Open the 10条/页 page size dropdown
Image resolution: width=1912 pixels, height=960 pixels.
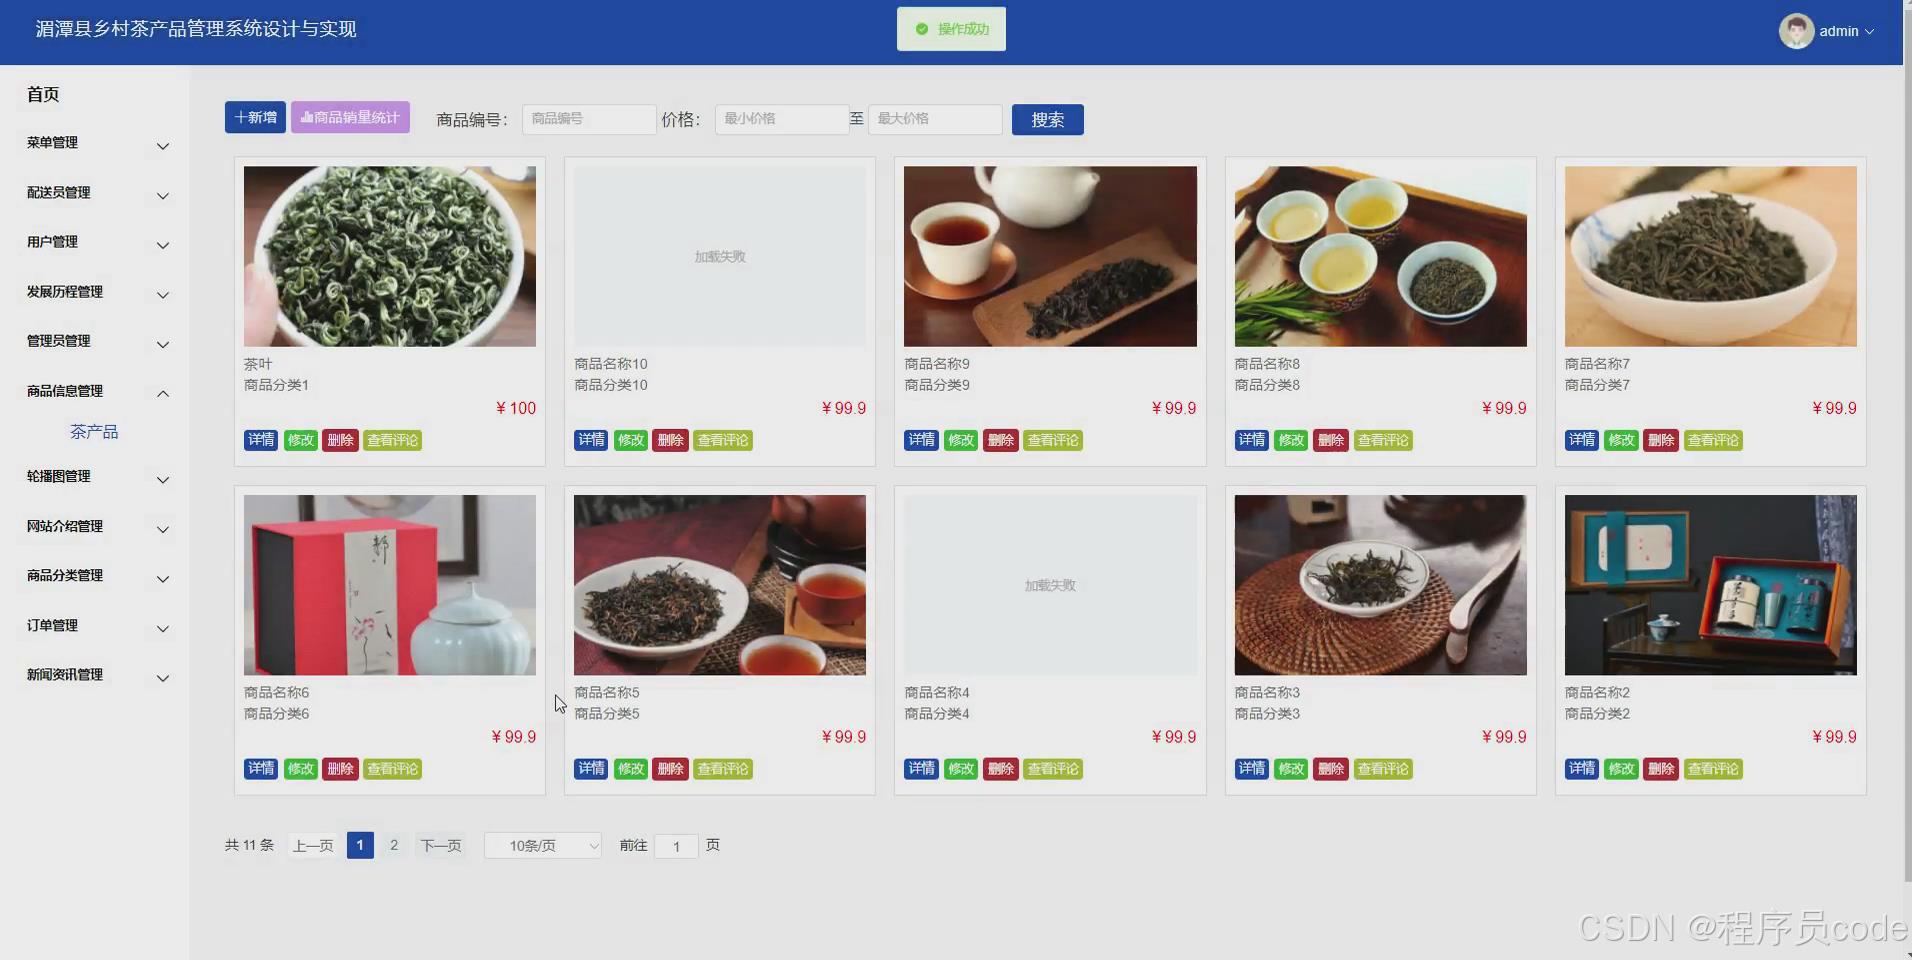(543, 846)
